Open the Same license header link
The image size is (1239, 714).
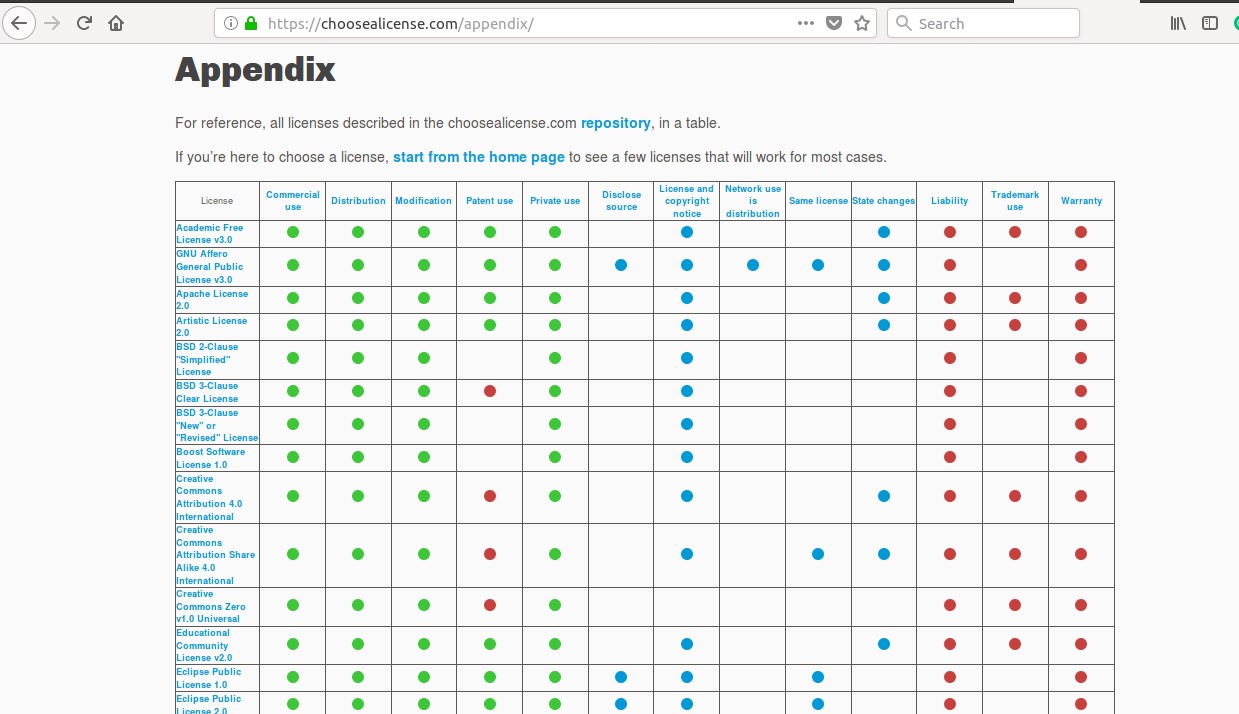point(818,201)
